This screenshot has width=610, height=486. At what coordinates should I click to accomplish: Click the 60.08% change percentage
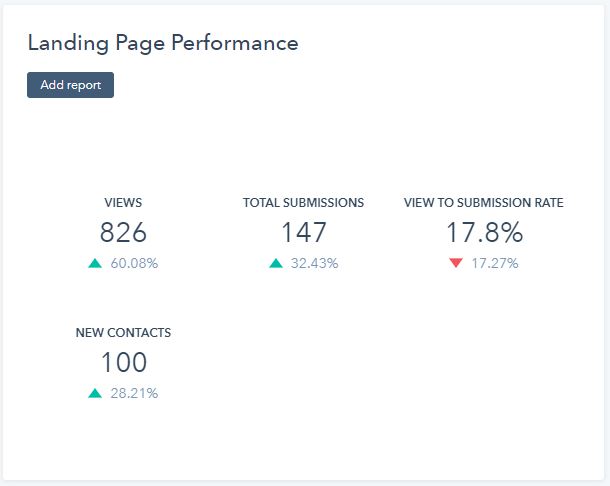(134, 264)
